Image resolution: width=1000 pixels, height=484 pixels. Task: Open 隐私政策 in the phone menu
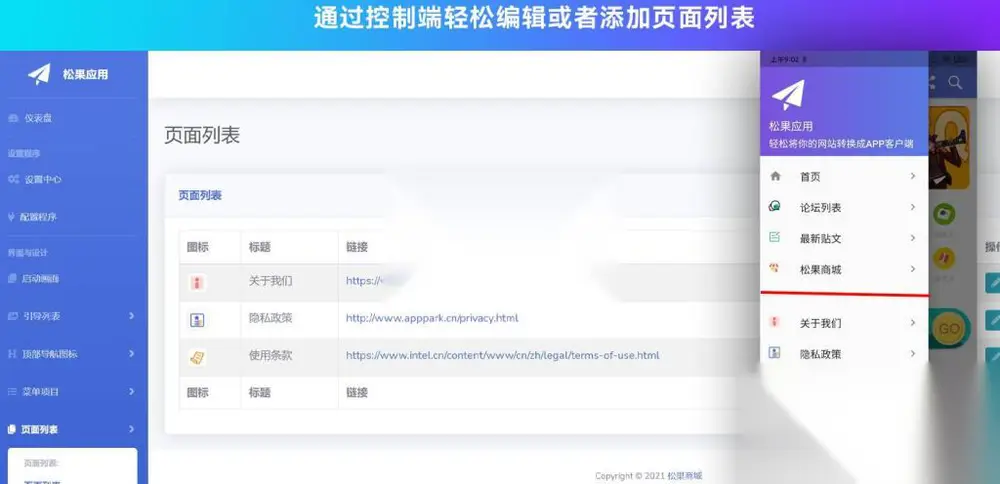[x=821, y=354]
